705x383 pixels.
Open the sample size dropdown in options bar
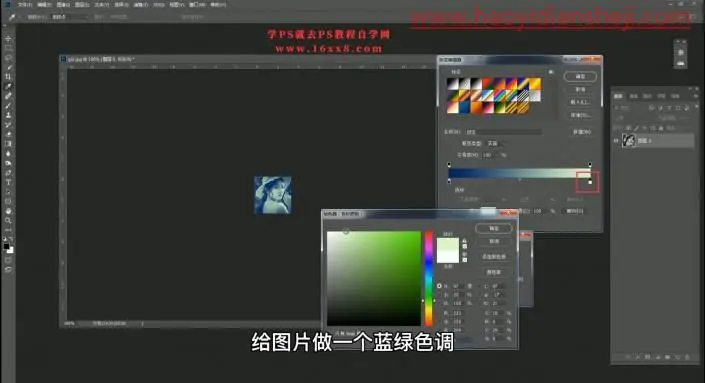point(71,17)
